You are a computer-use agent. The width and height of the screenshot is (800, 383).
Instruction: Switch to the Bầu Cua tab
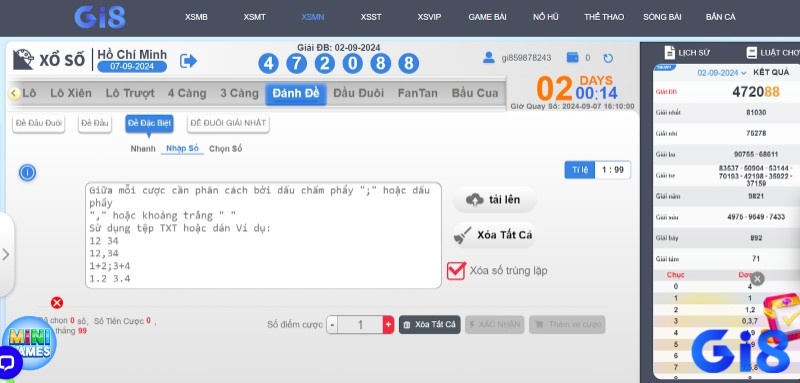475,93
